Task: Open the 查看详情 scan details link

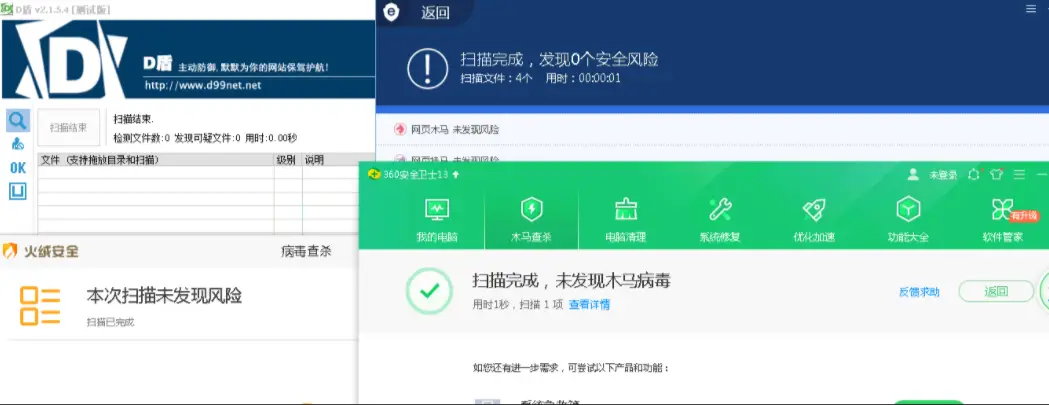Action: pyautogui.click(x=589, y=304)
